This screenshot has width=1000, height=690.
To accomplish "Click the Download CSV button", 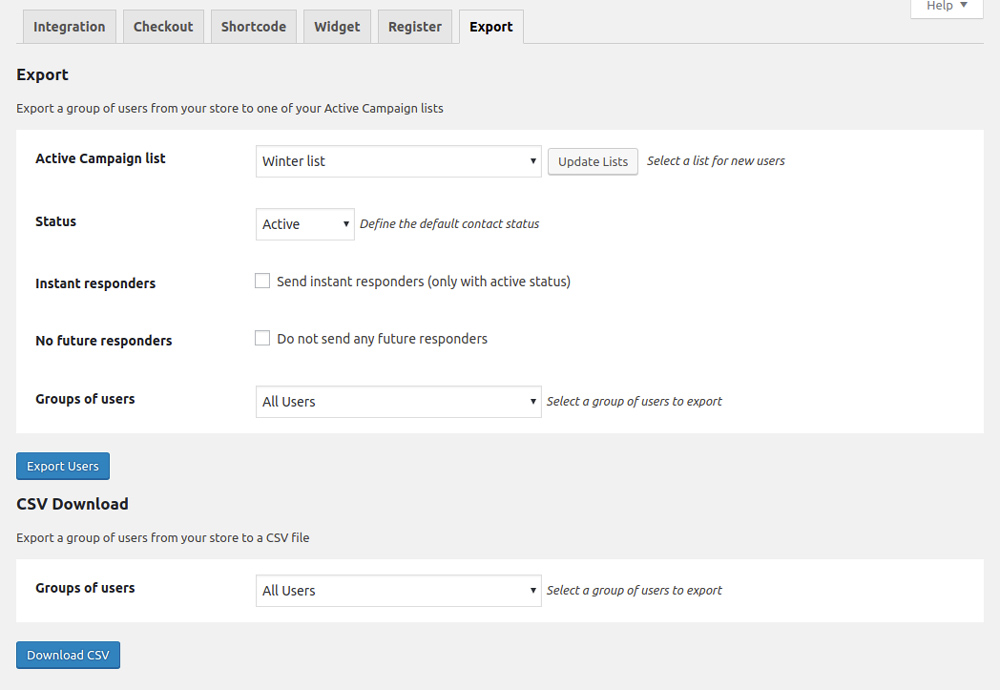I will tap(68, 655).
